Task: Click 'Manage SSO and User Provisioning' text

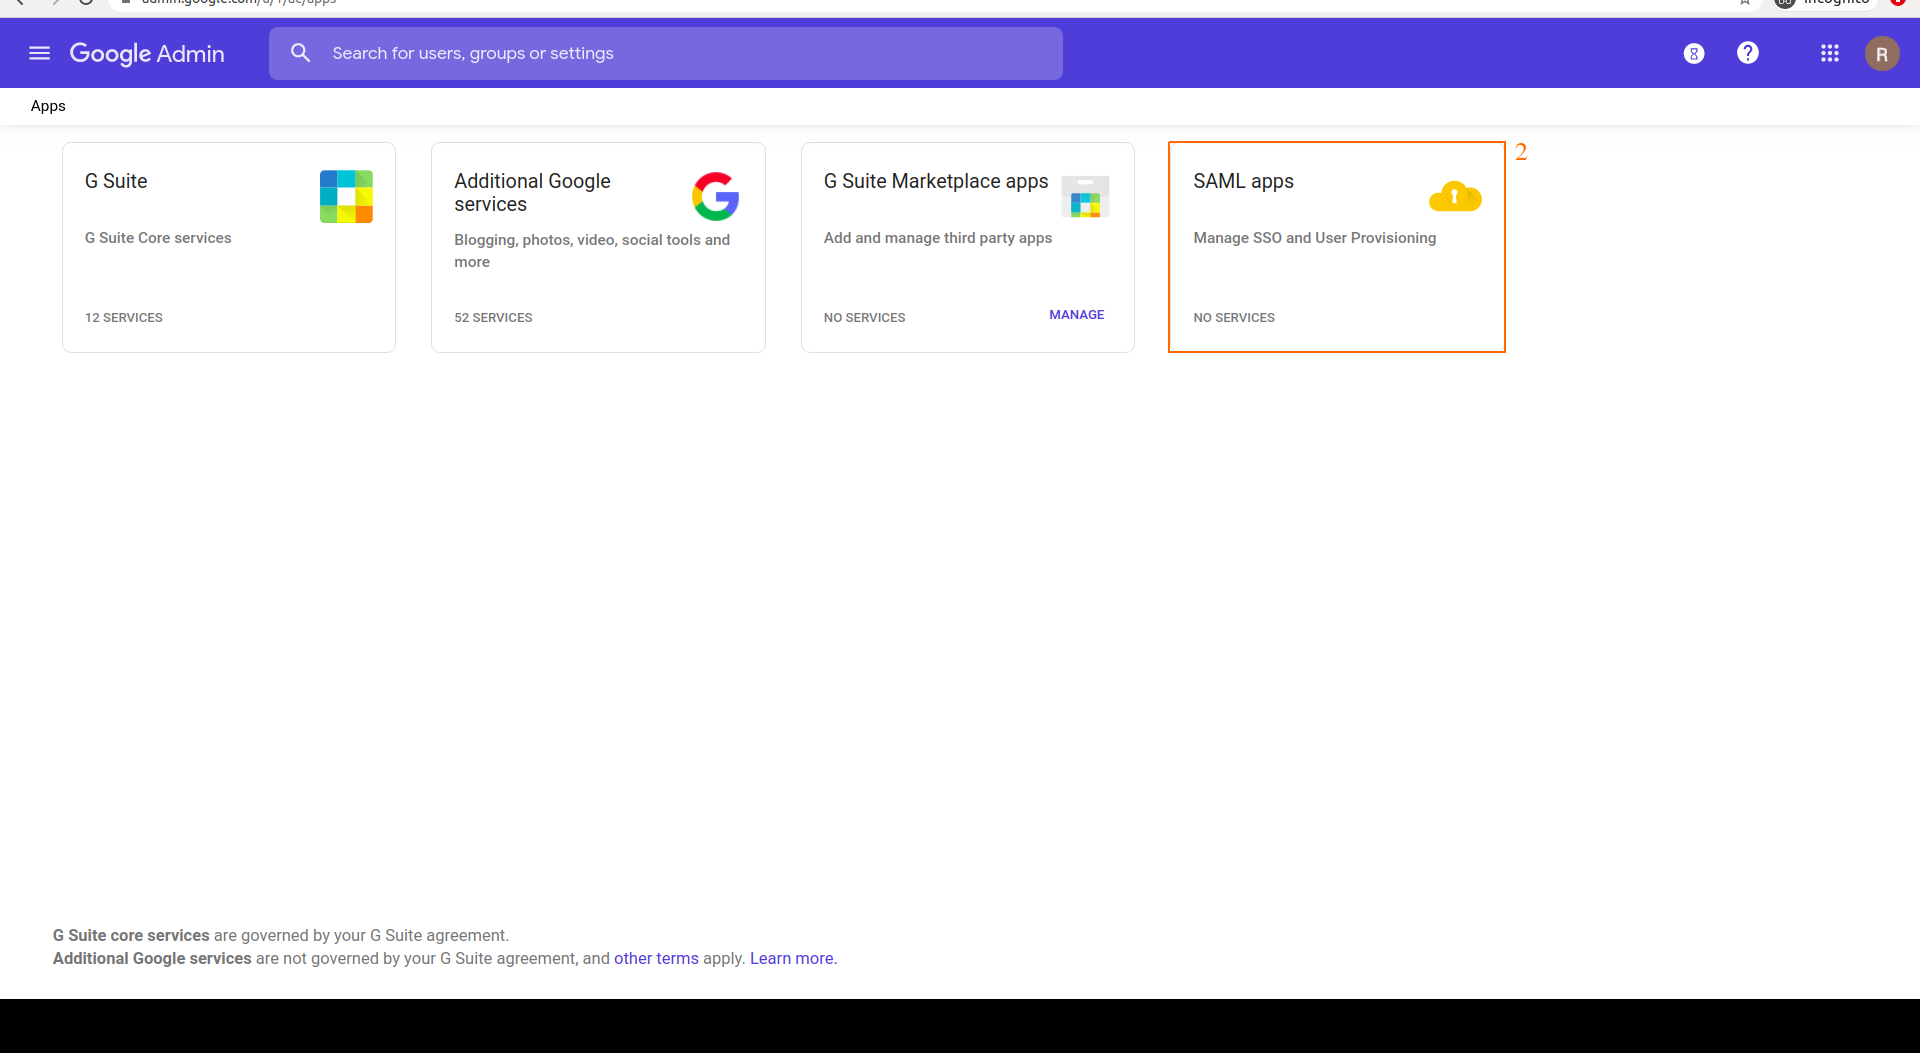Action: click(x=1314, y=238)
